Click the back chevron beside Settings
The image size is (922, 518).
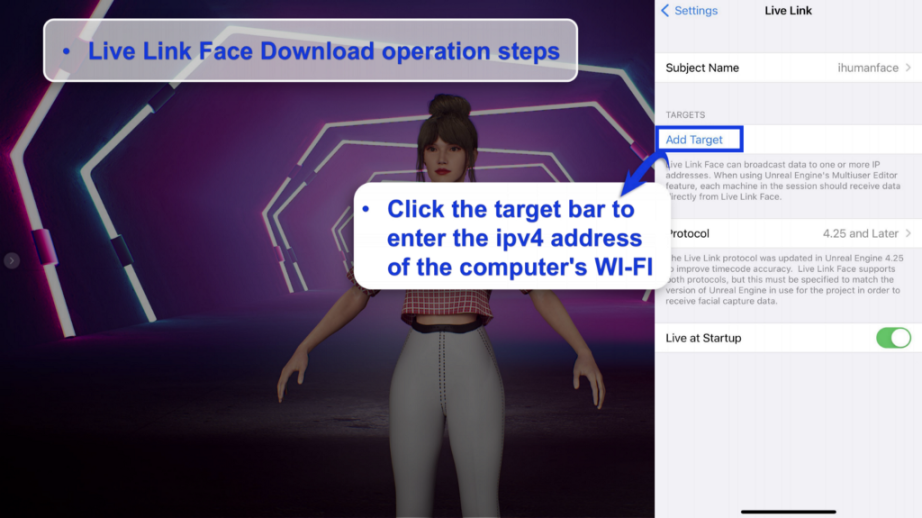(665, 11)
